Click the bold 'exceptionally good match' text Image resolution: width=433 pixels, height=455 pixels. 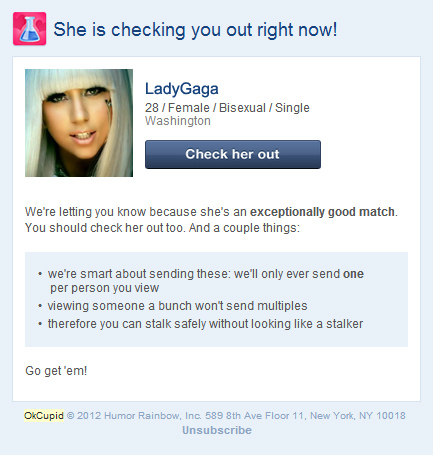(x=322, y=212)
